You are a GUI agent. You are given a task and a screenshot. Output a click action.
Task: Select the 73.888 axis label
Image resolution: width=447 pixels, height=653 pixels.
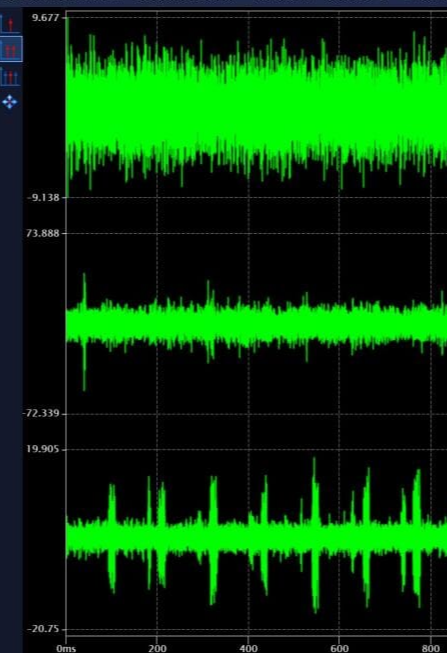[43, 233]
